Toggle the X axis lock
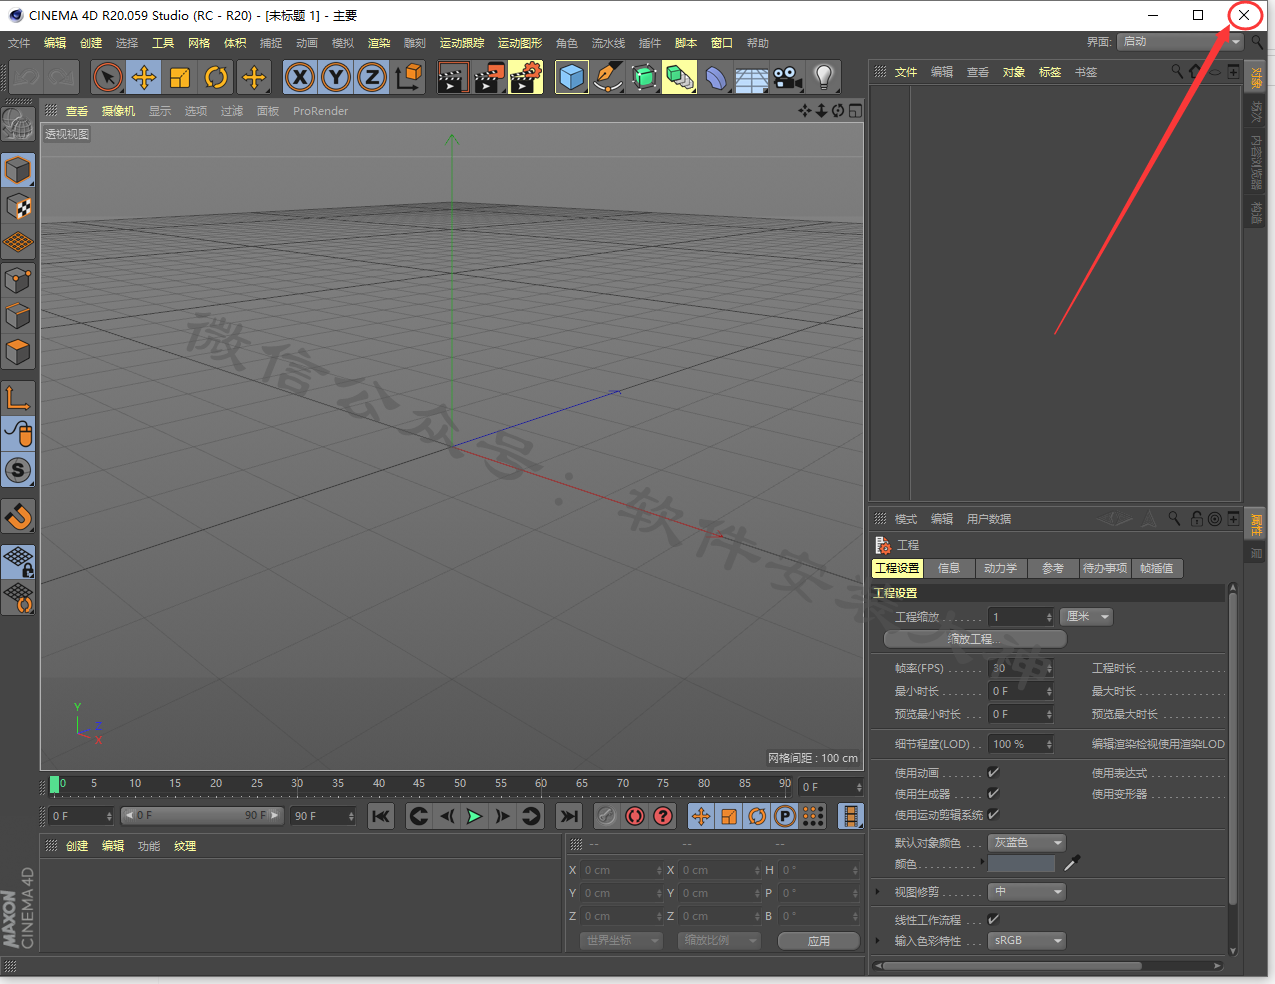The height and width of the screenshot is (984, 1275). pyautogui.click(x=300, y=77)
